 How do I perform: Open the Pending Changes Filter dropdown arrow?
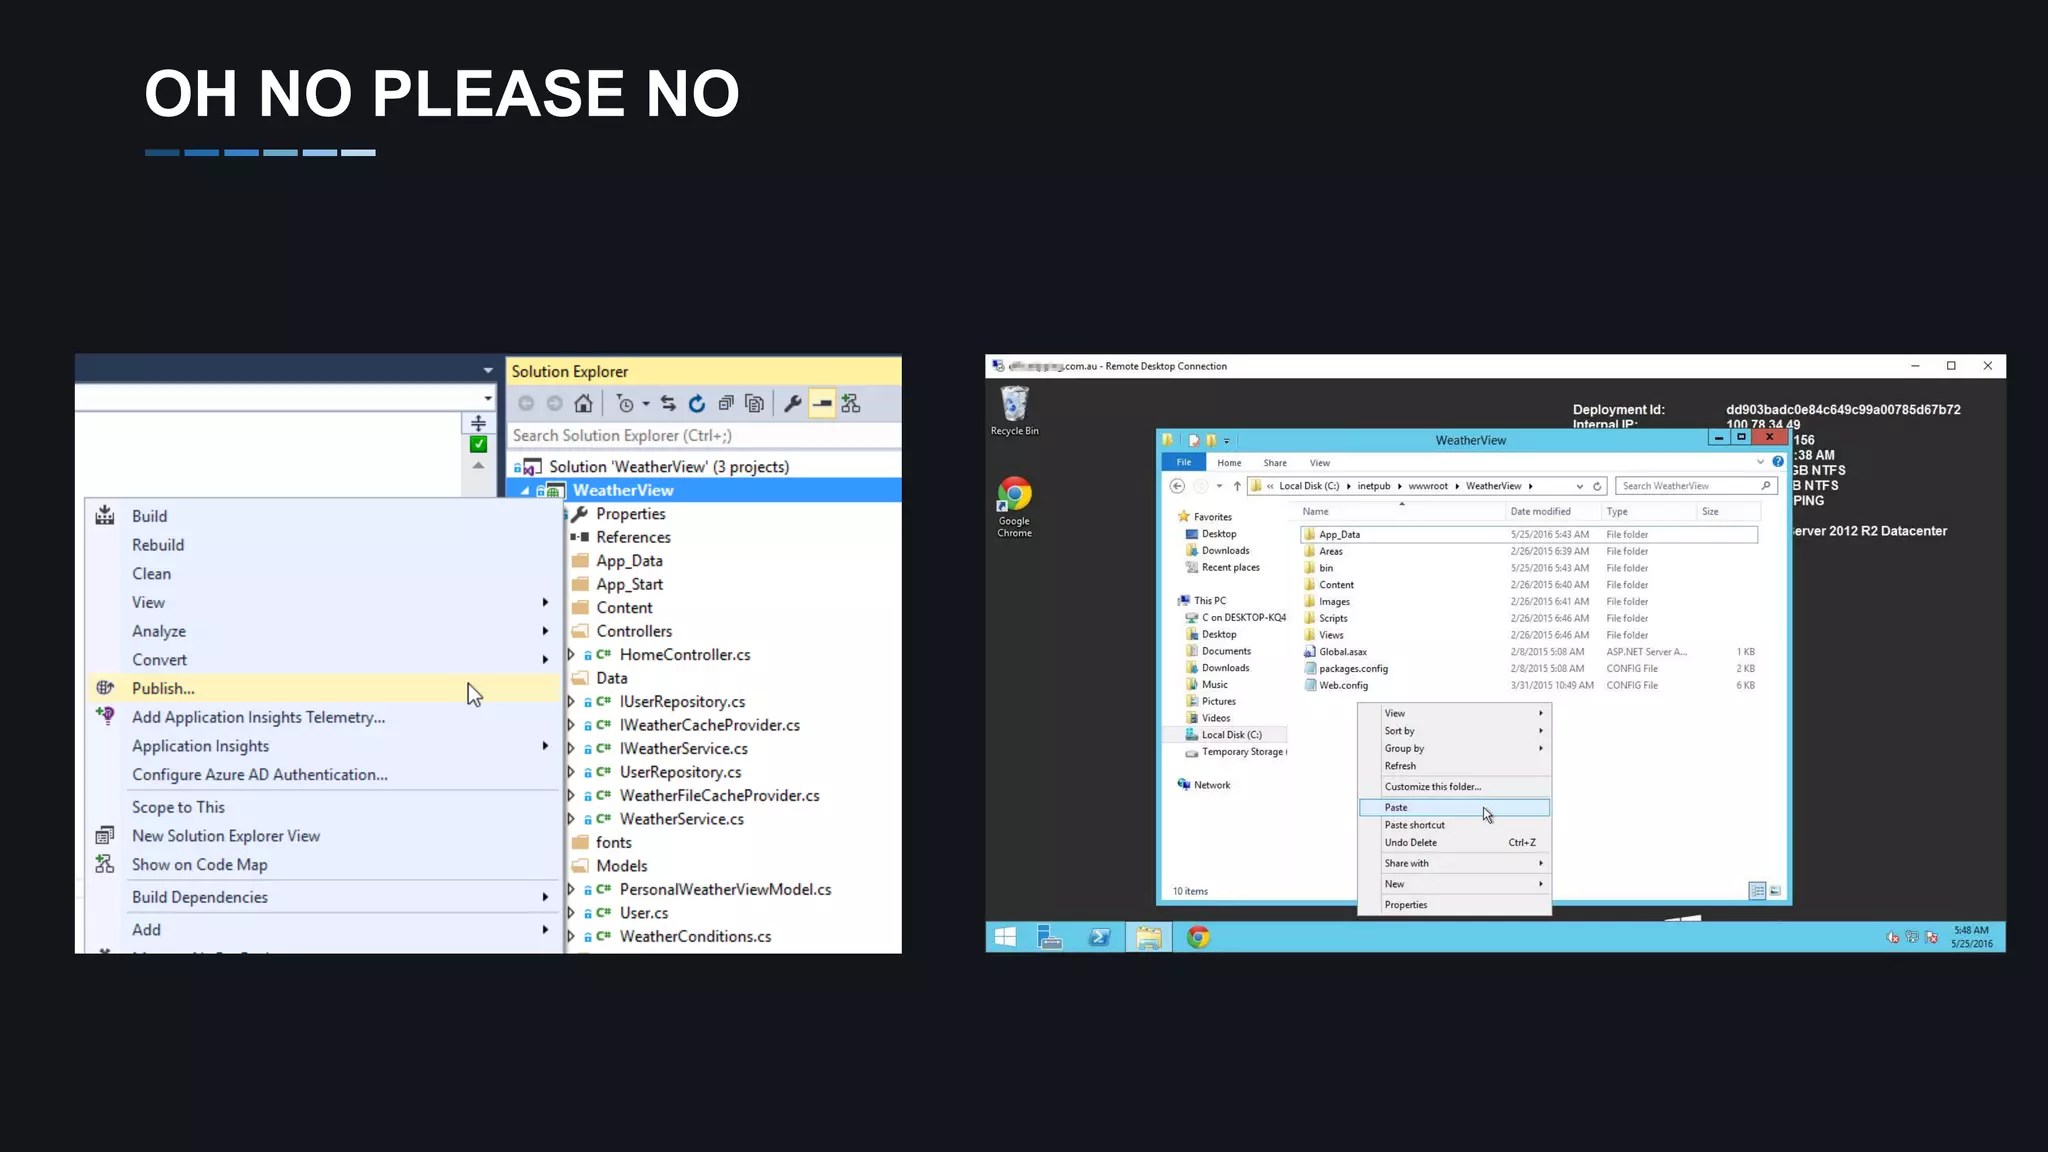pyautogui.click(x=646, y=404)
